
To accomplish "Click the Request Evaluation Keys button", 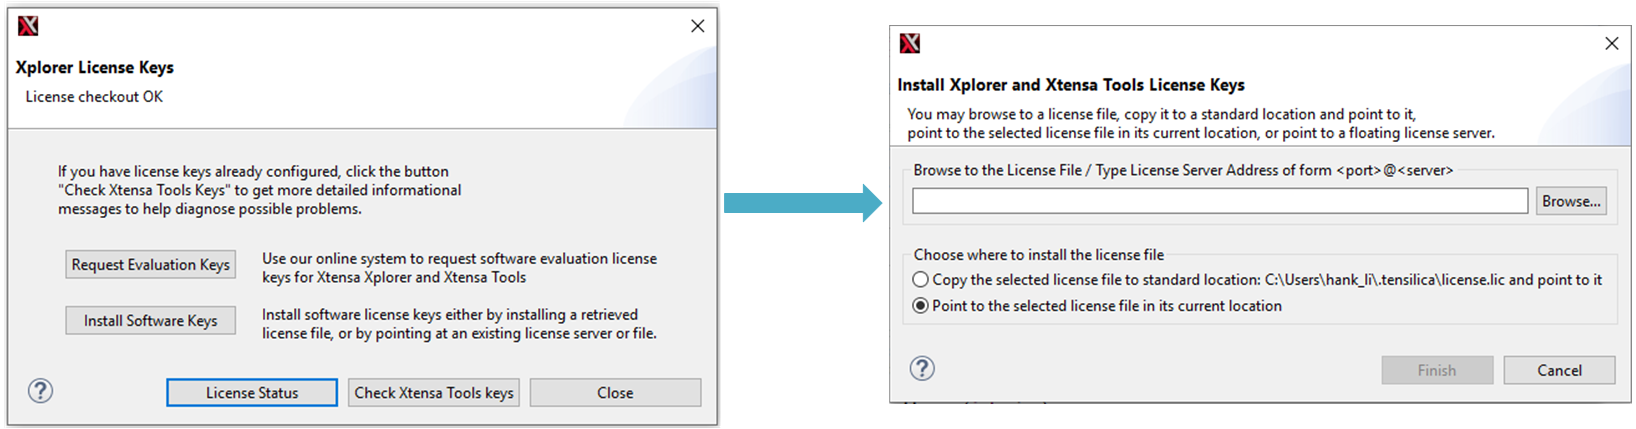I will 151,265.
